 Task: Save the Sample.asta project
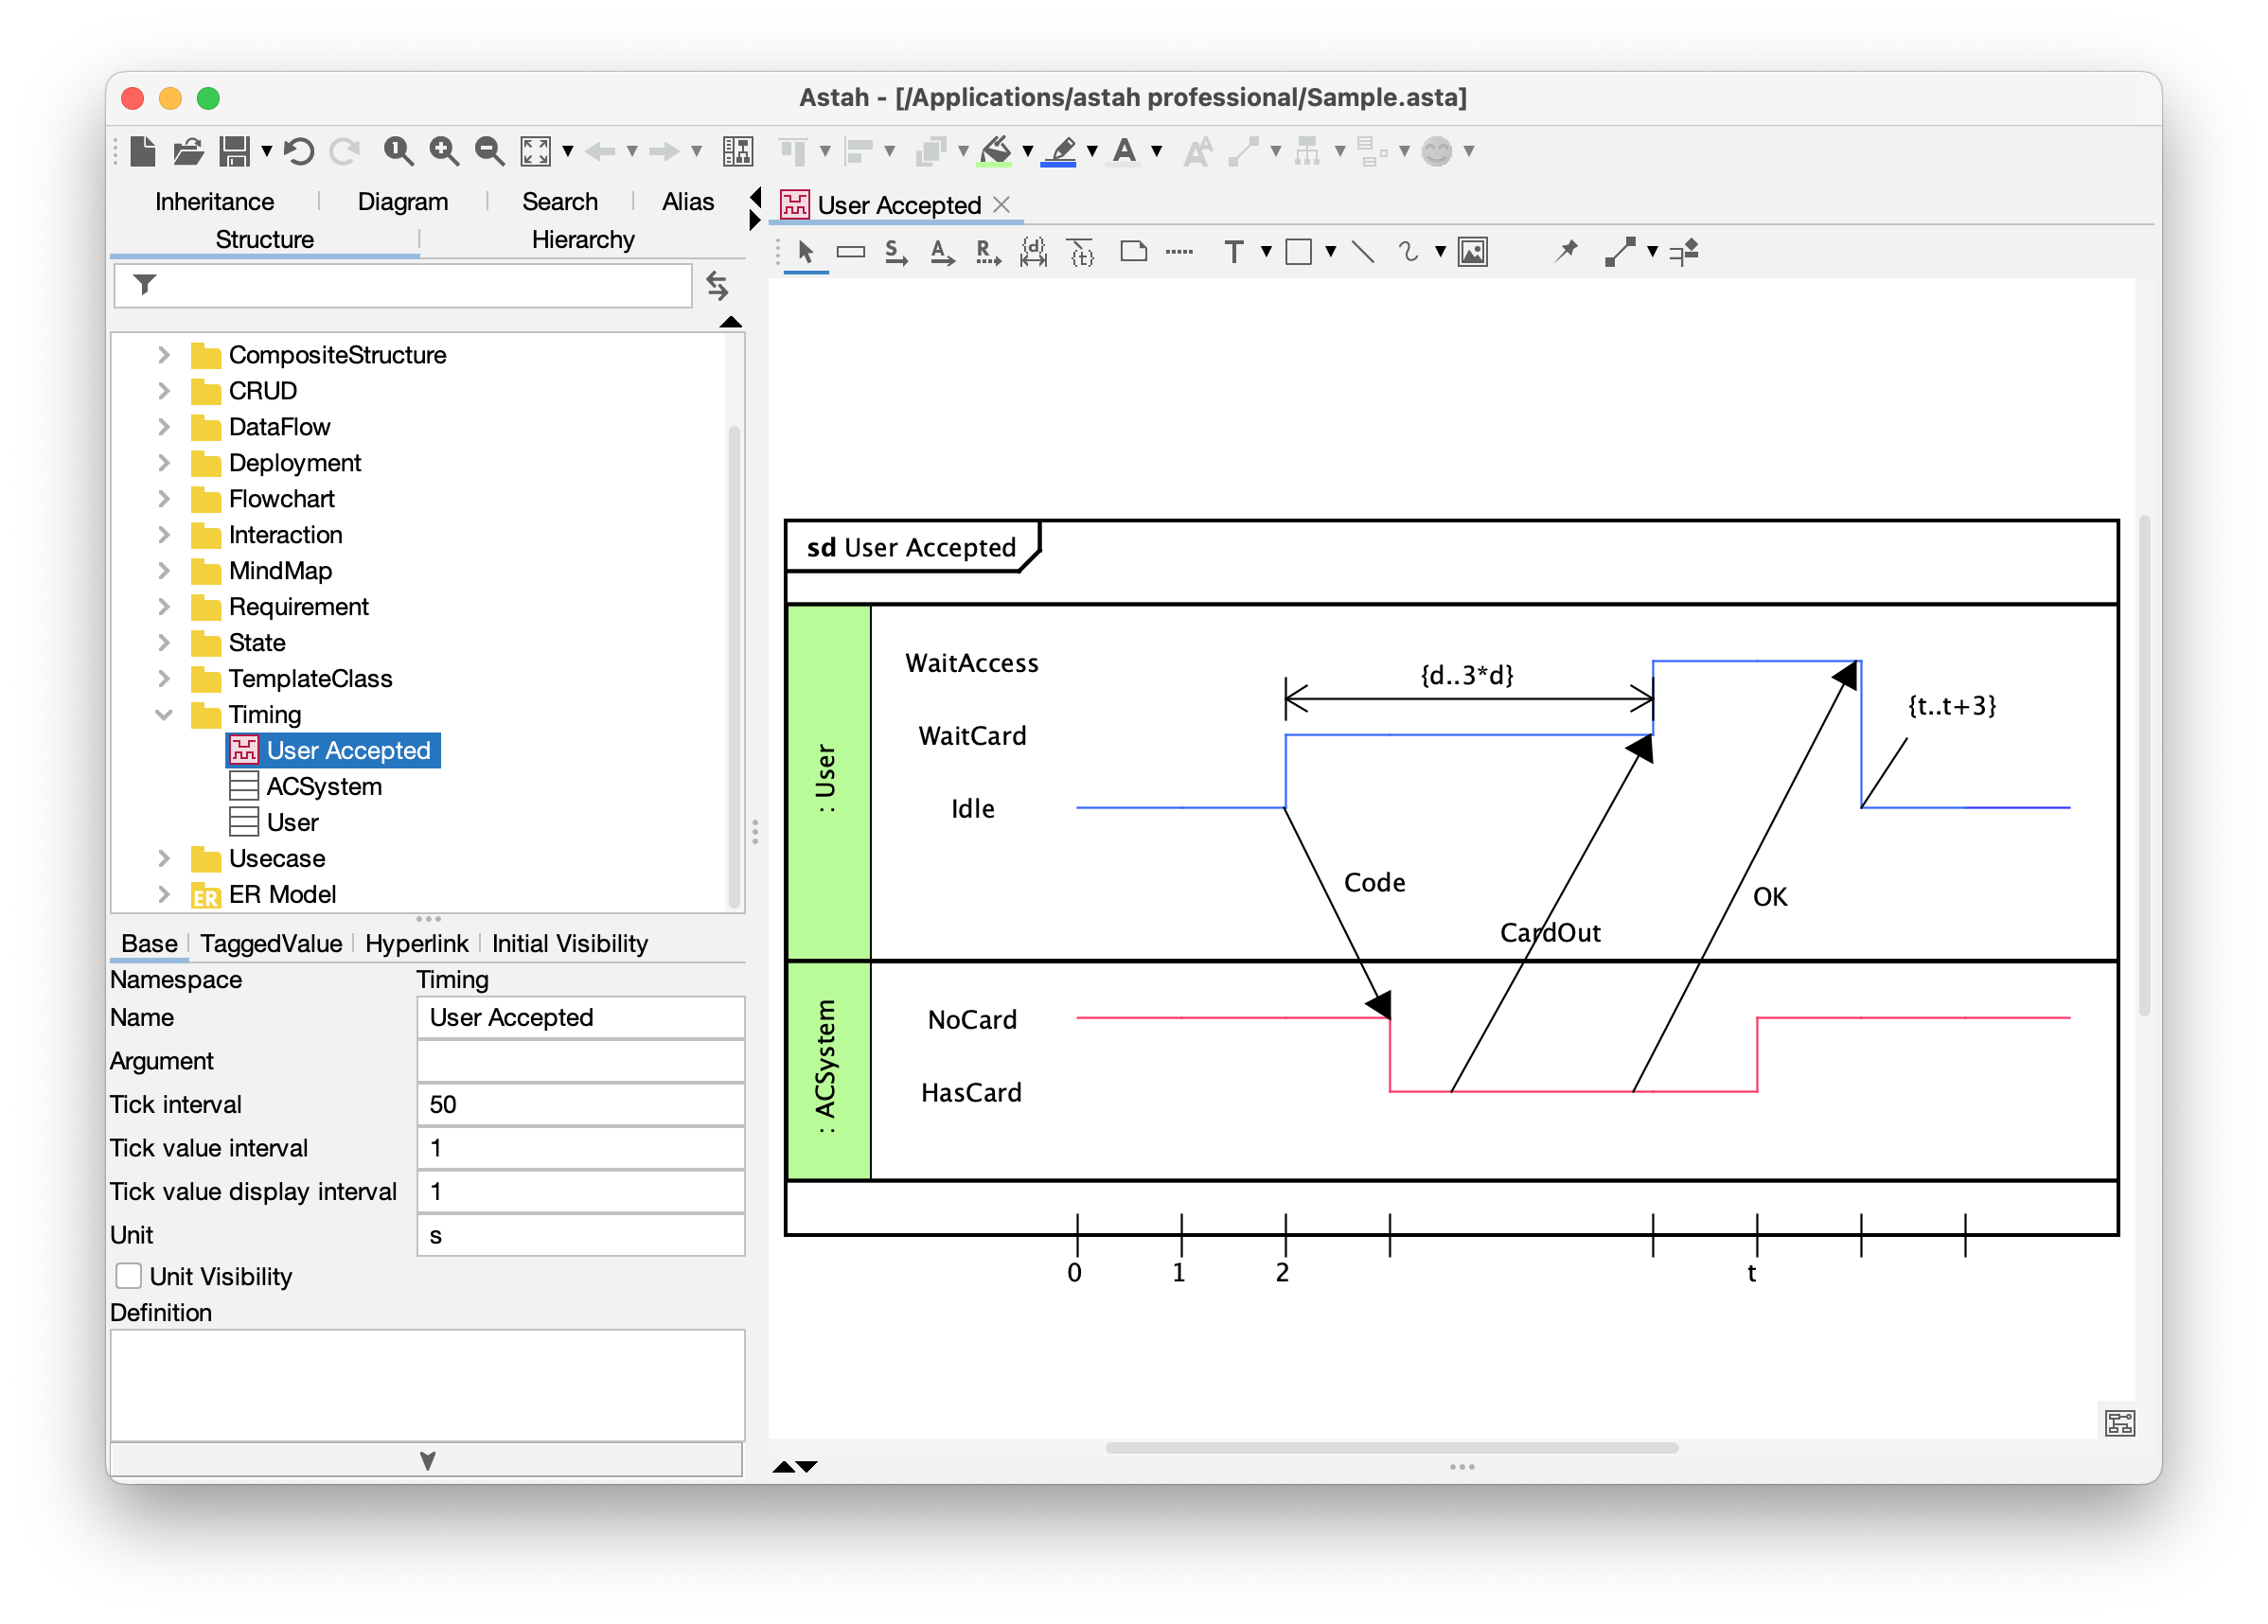pyautogui.click(x=237, y=150)
